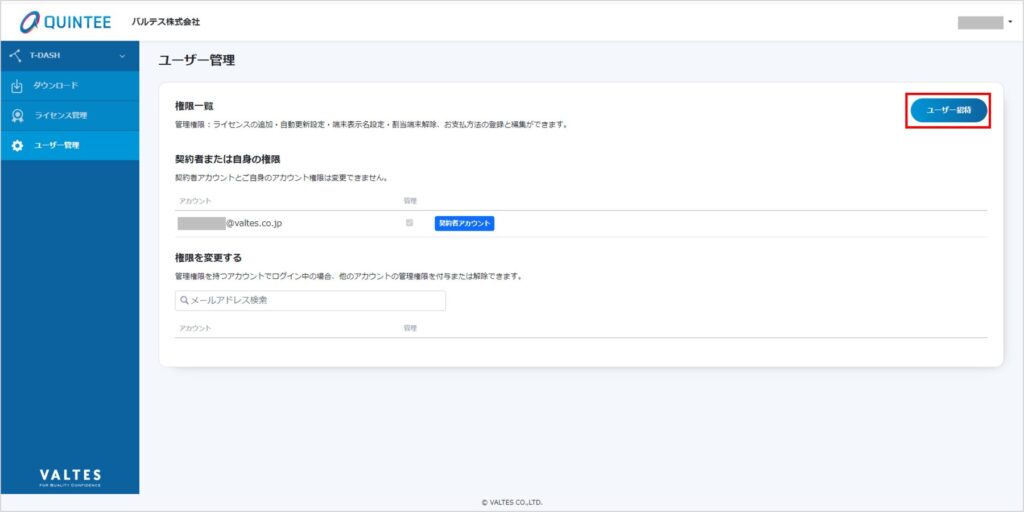Viewport: 1024px width, 512px height.
Task: Click the 契約者アカウント badge
Action: click(464, 224)
